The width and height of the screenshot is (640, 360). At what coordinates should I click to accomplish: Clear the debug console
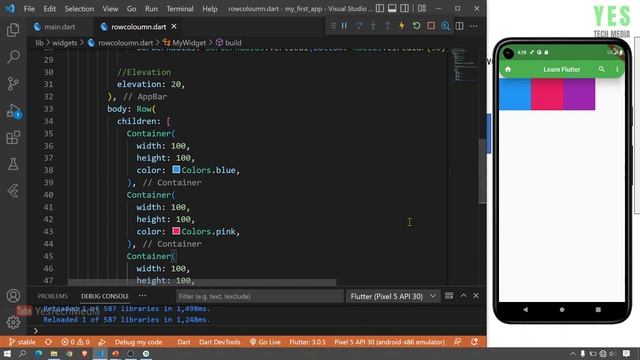(x=449, y=296)
